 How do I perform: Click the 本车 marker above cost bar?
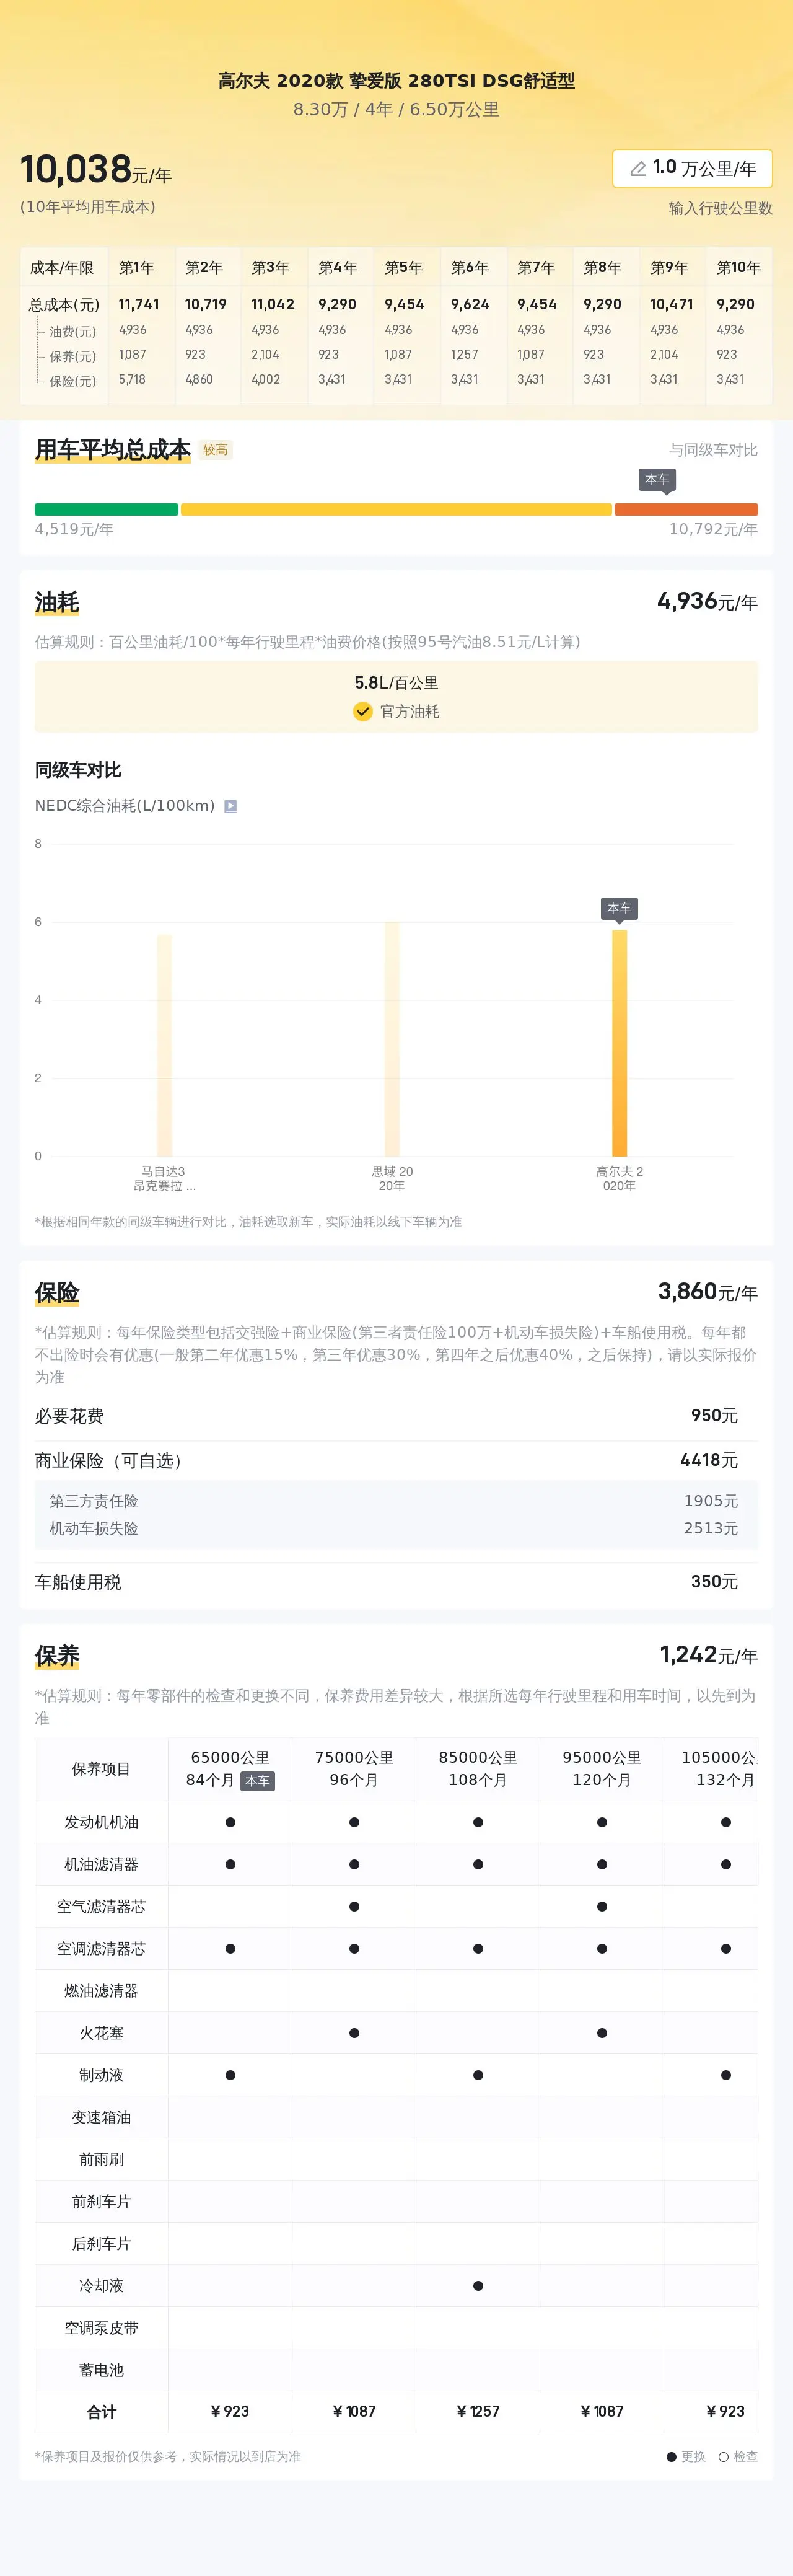(x=657, y=480)
